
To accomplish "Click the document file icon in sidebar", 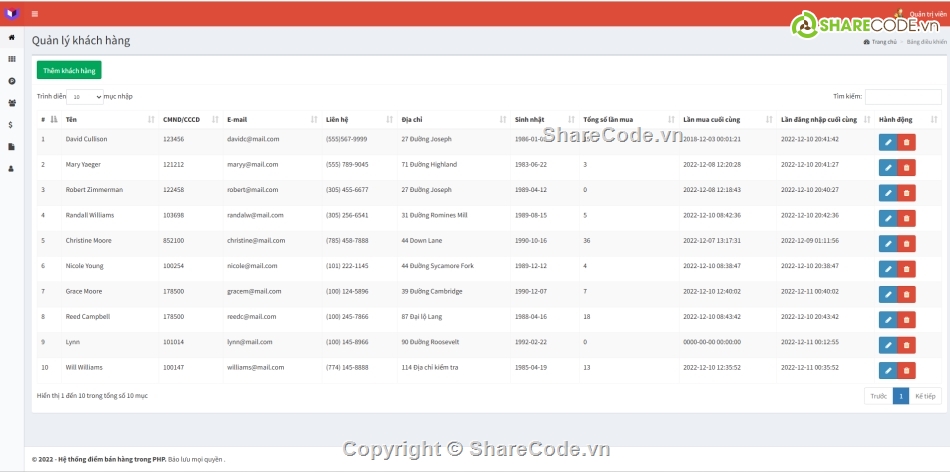I will (x=12, y=147).
